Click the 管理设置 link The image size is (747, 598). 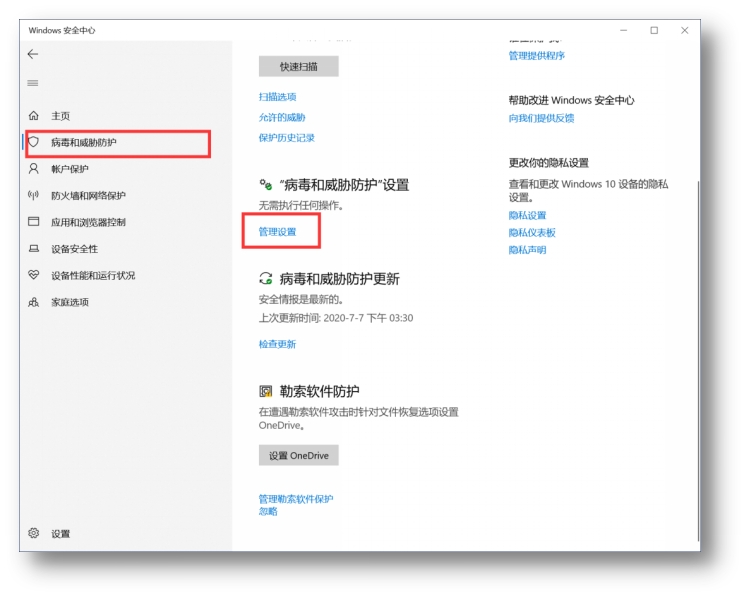tap(278, 232)
